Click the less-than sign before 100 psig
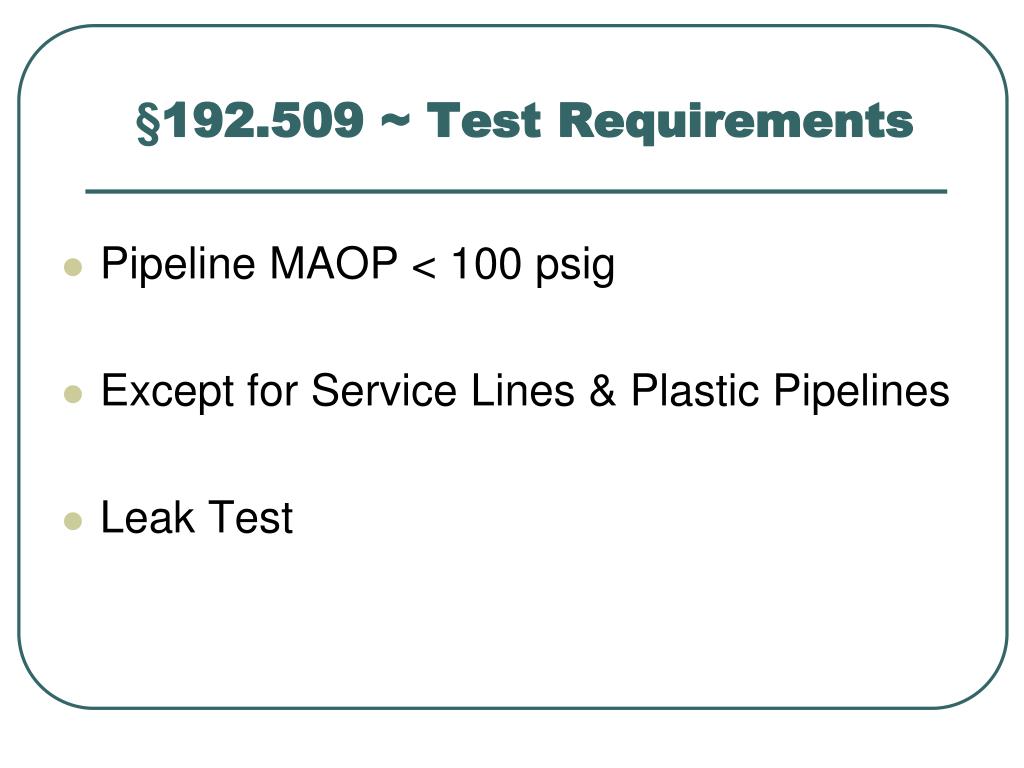The height and width of the screenshot is (768, 1024). [424, 267]
